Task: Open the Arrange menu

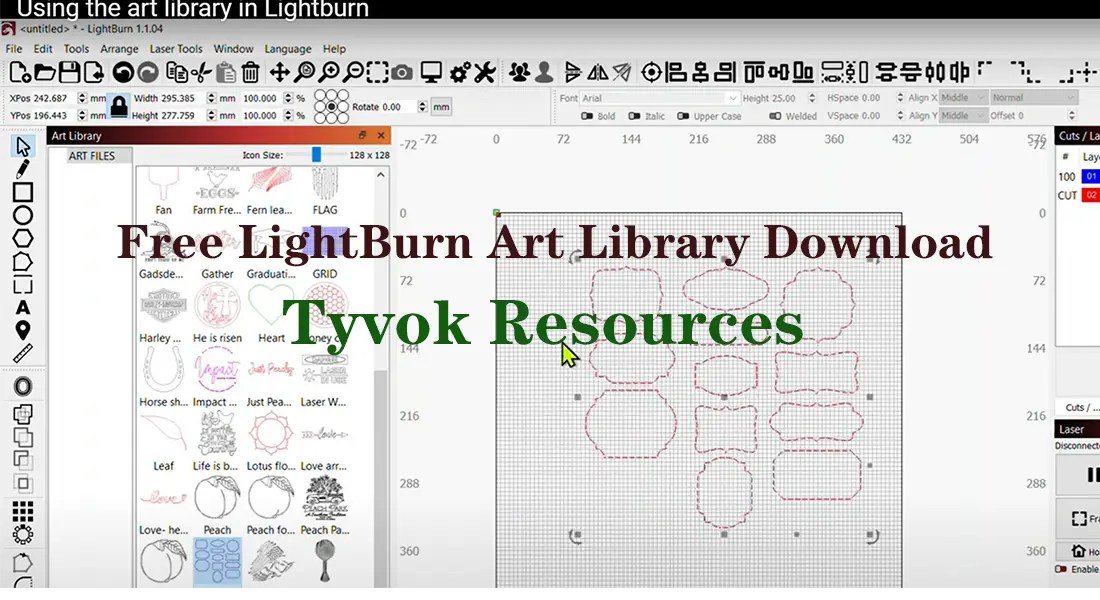Action: (x=119, y=48)
